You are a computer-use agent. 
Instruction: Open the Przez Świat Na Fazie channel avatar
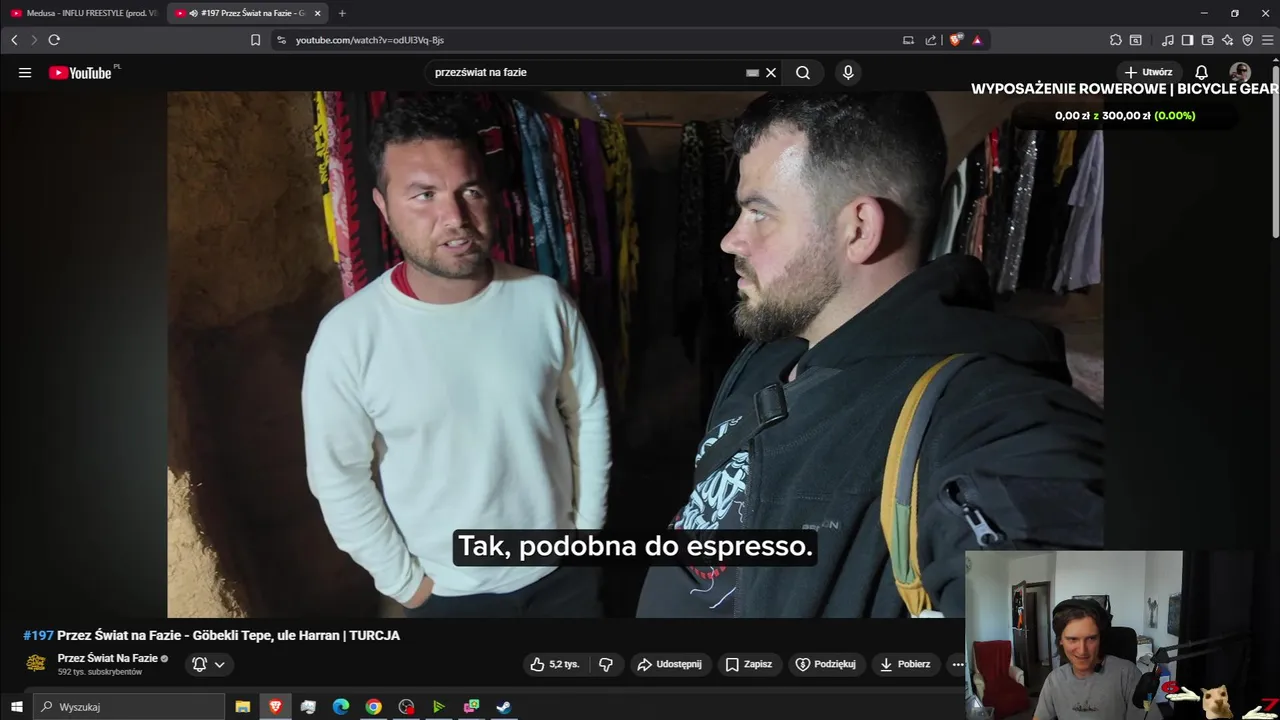[36, 663]
